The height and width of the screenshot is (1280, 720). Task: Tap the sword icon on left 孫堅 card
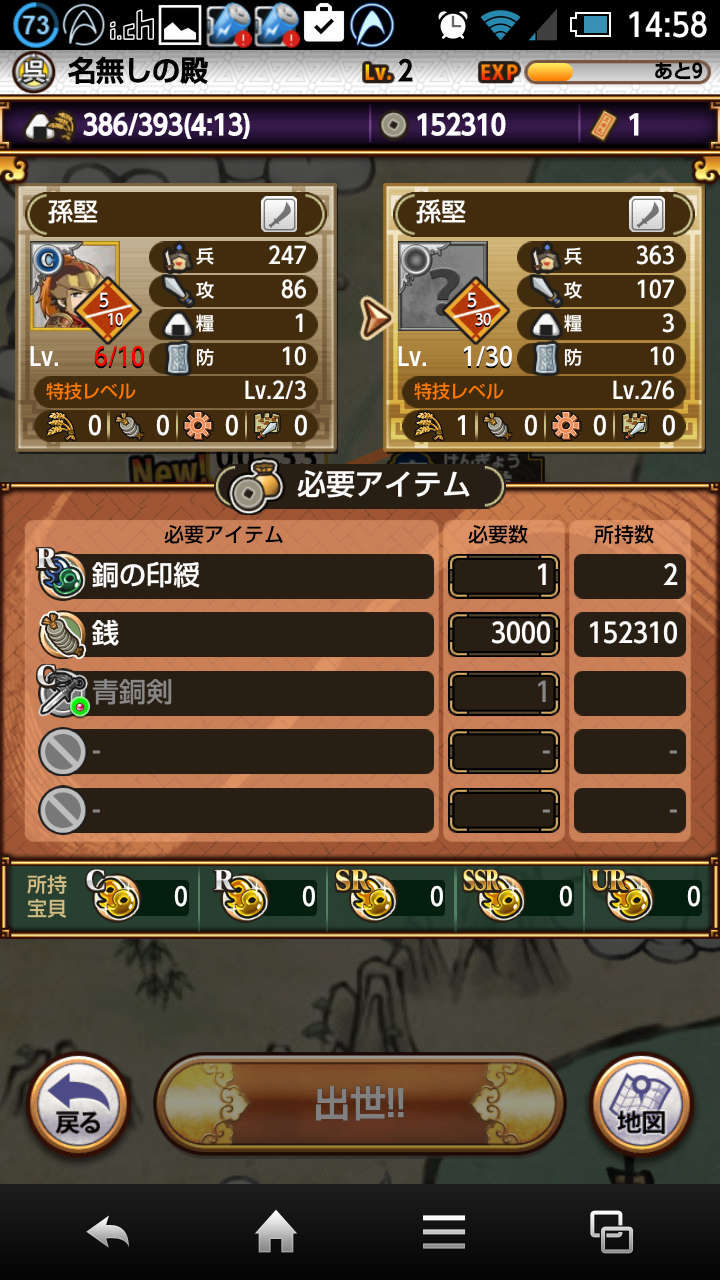tap(279, 214)
